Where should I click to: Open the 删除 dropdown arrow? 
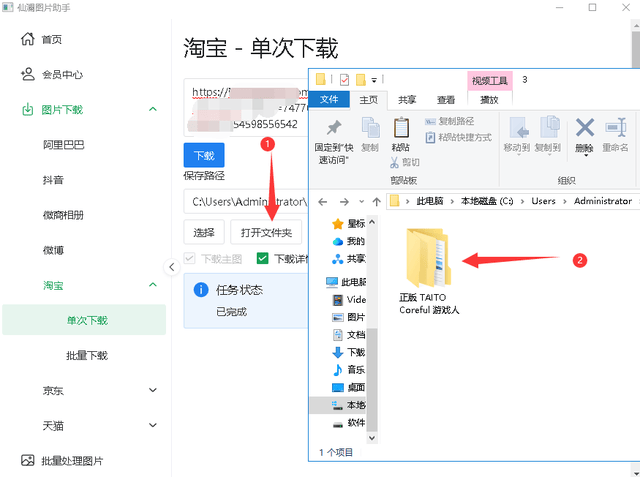point(585,155)
